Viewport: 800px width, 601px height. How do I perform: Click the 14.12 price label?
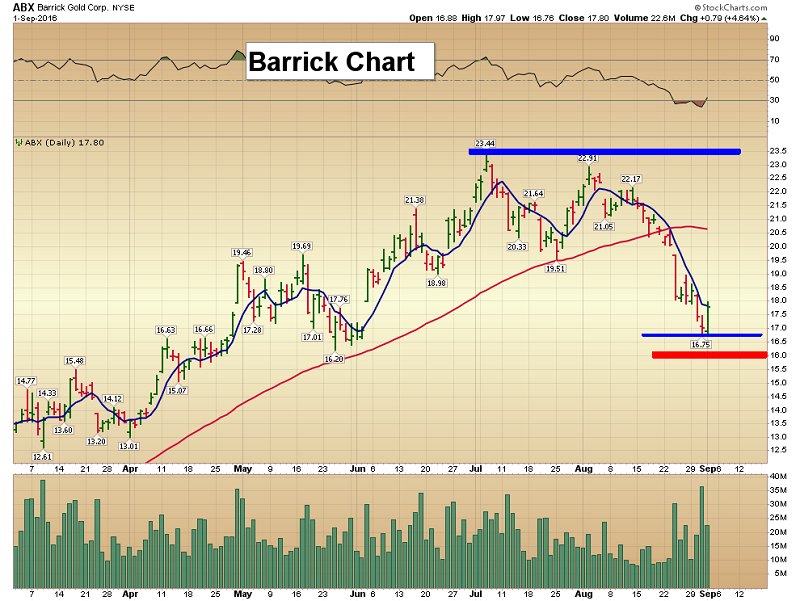tap(113, 399)
